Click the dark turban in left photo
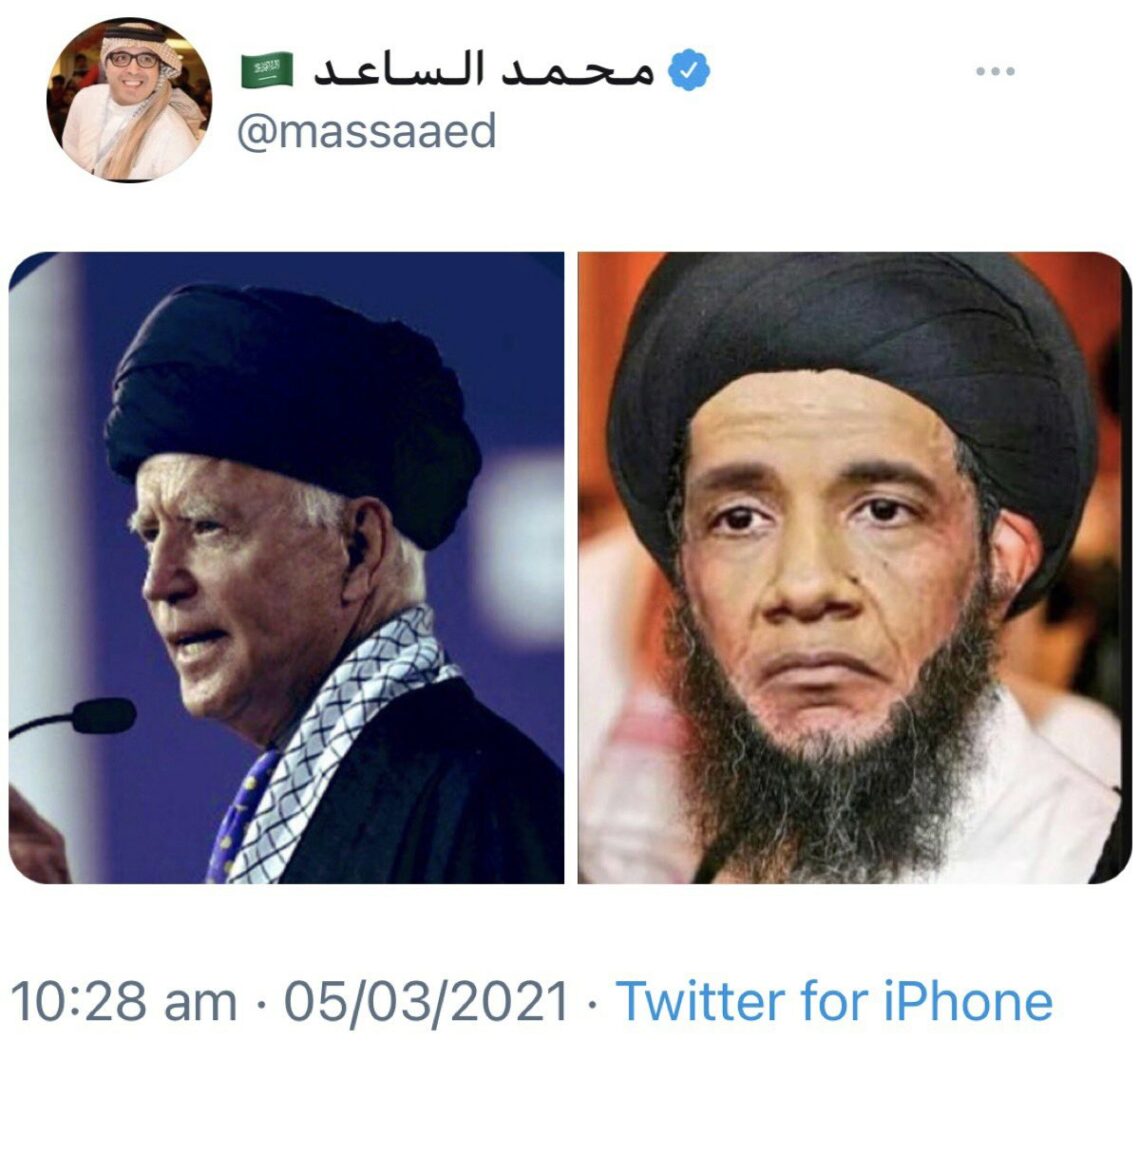Image resolution: width=1140 pixels, height=1172 pixels. [292, 404]
